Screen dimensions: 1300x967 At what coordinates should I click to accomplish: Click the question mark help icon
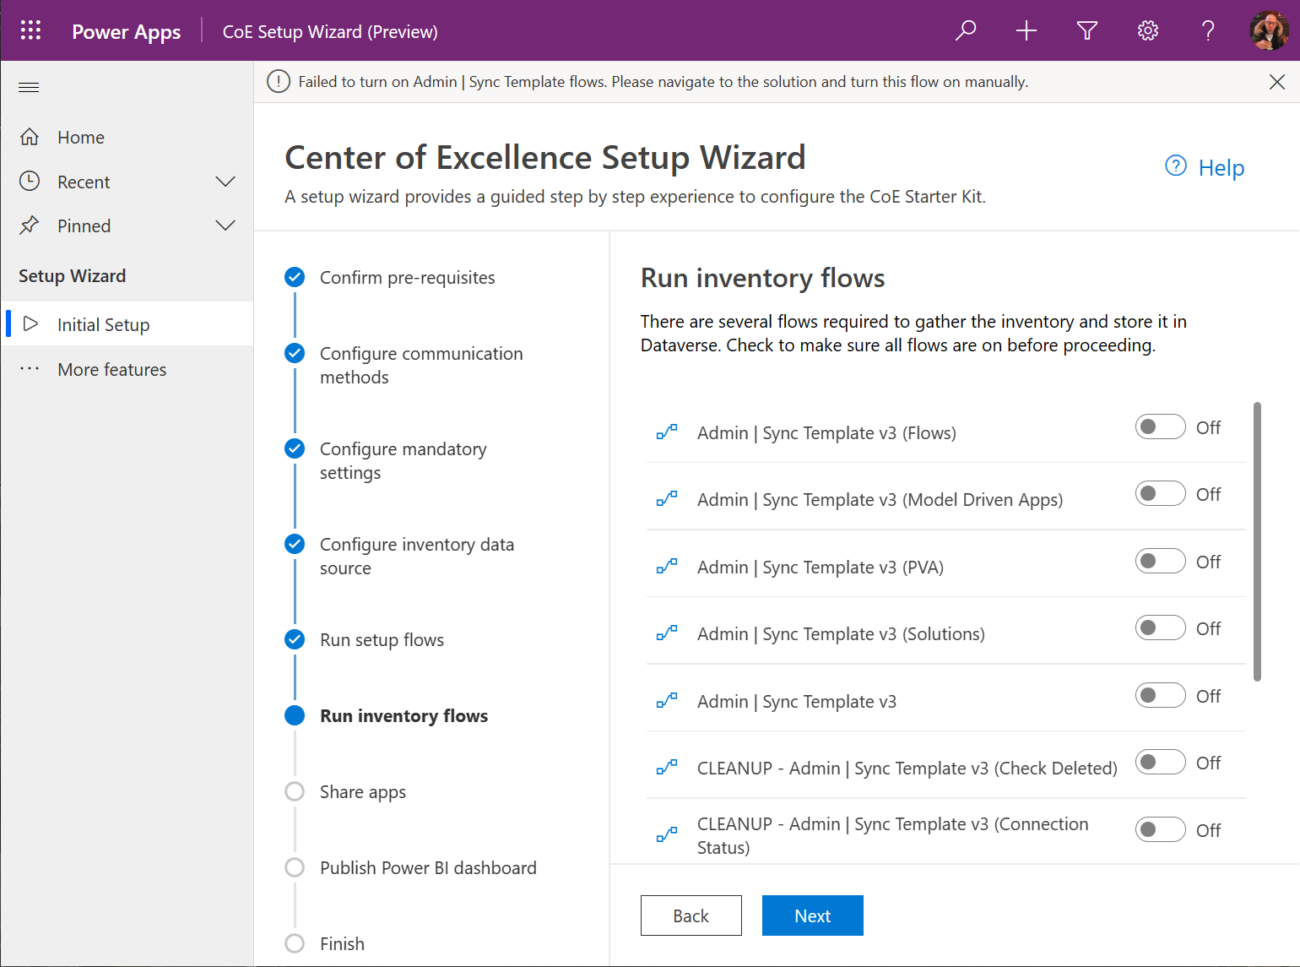(1208, 30)
